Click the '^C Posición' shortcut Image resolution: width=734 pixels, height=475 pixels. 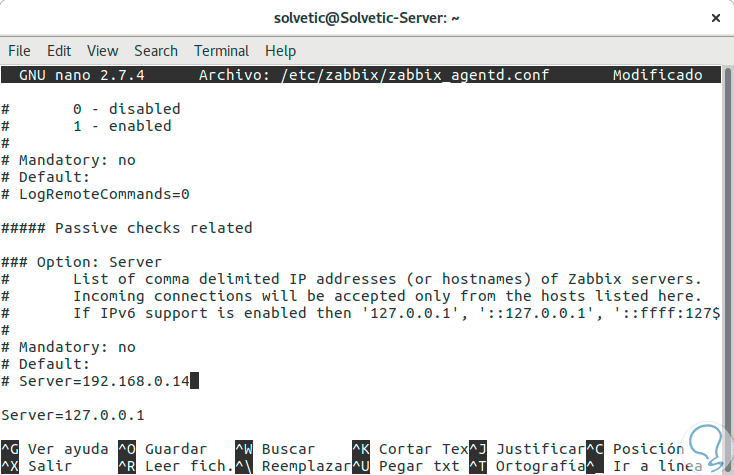coord(635,449)
